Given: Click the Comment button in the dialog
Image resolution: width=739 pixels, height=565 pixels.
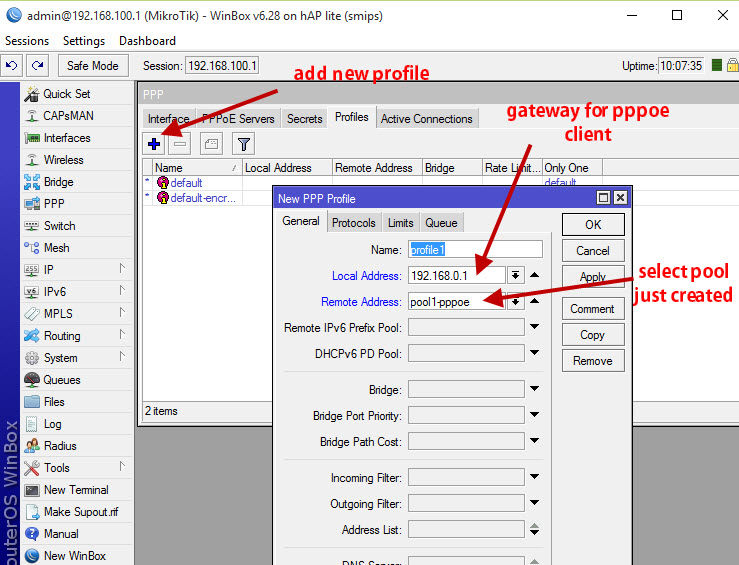Looking at the screenshot, I should coord(593,309).
